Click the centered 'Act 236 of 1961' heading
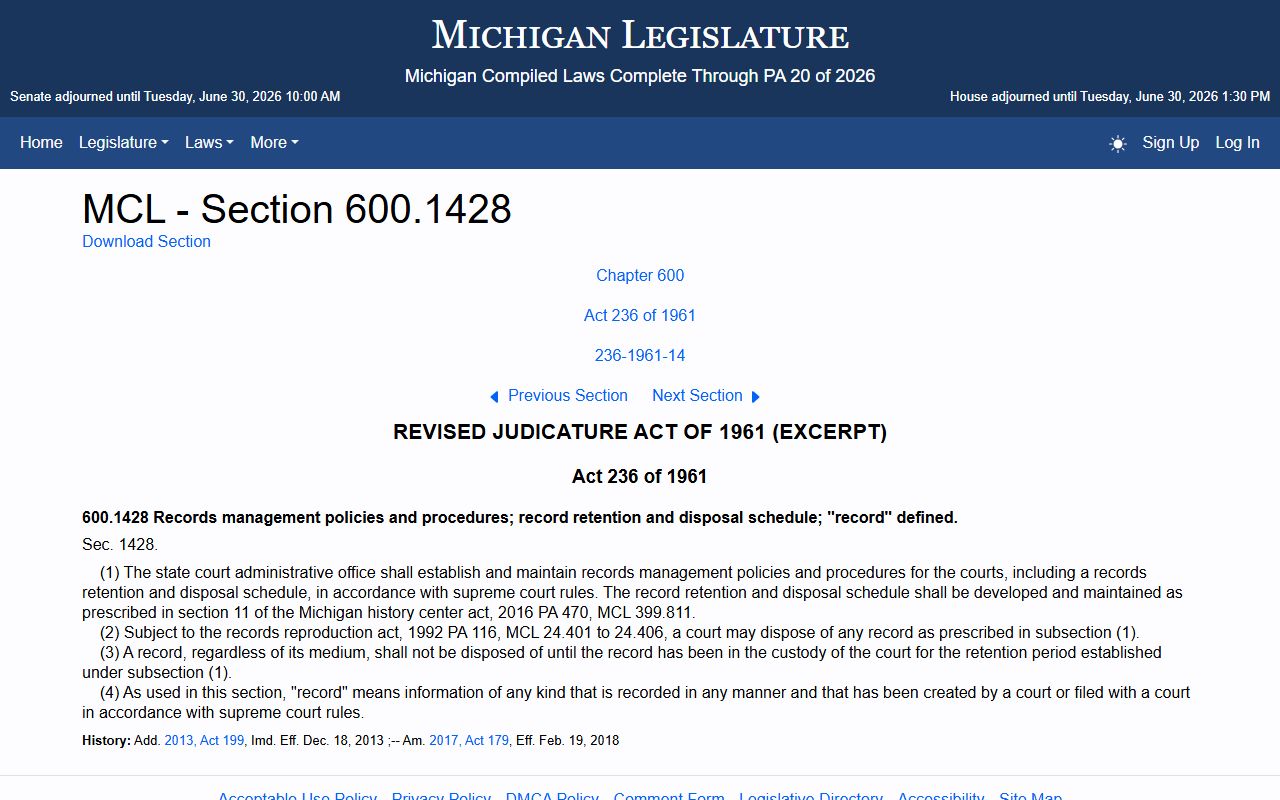 [640, 476]
